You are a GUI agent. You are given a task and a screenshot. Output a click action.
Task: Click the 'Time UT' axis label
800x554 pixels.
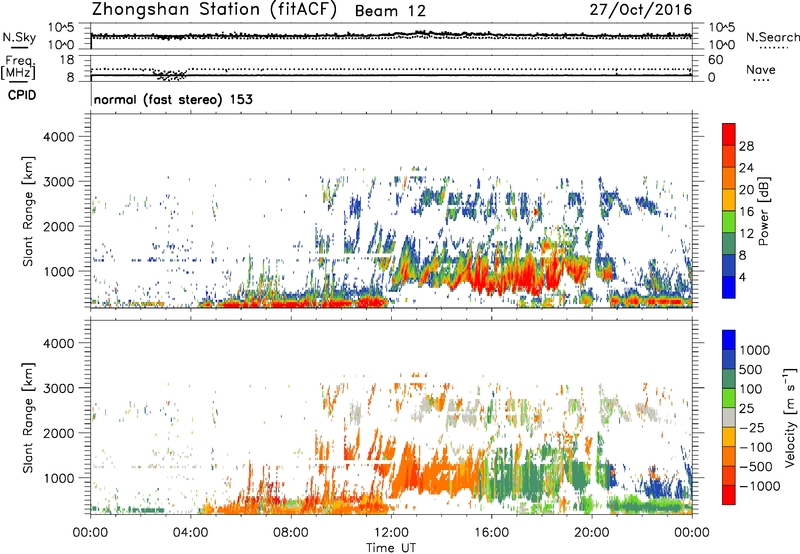(x=391, y=548)
